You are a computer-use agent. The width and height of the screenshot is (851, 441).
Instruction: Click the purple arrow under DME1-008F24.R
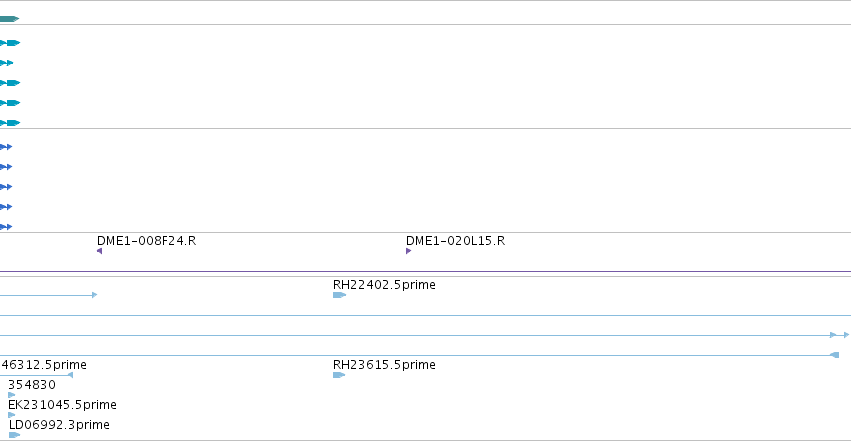point(99,251)
